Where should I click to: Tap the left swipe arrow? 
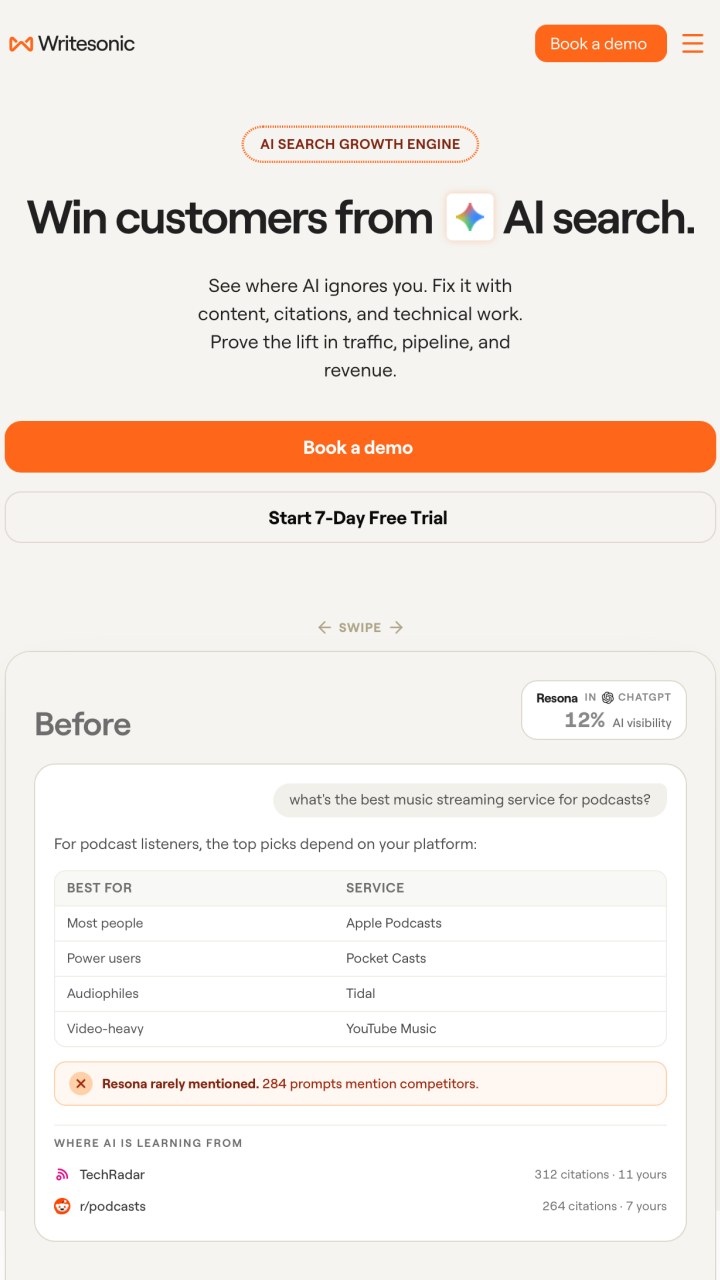click(324, 627)
